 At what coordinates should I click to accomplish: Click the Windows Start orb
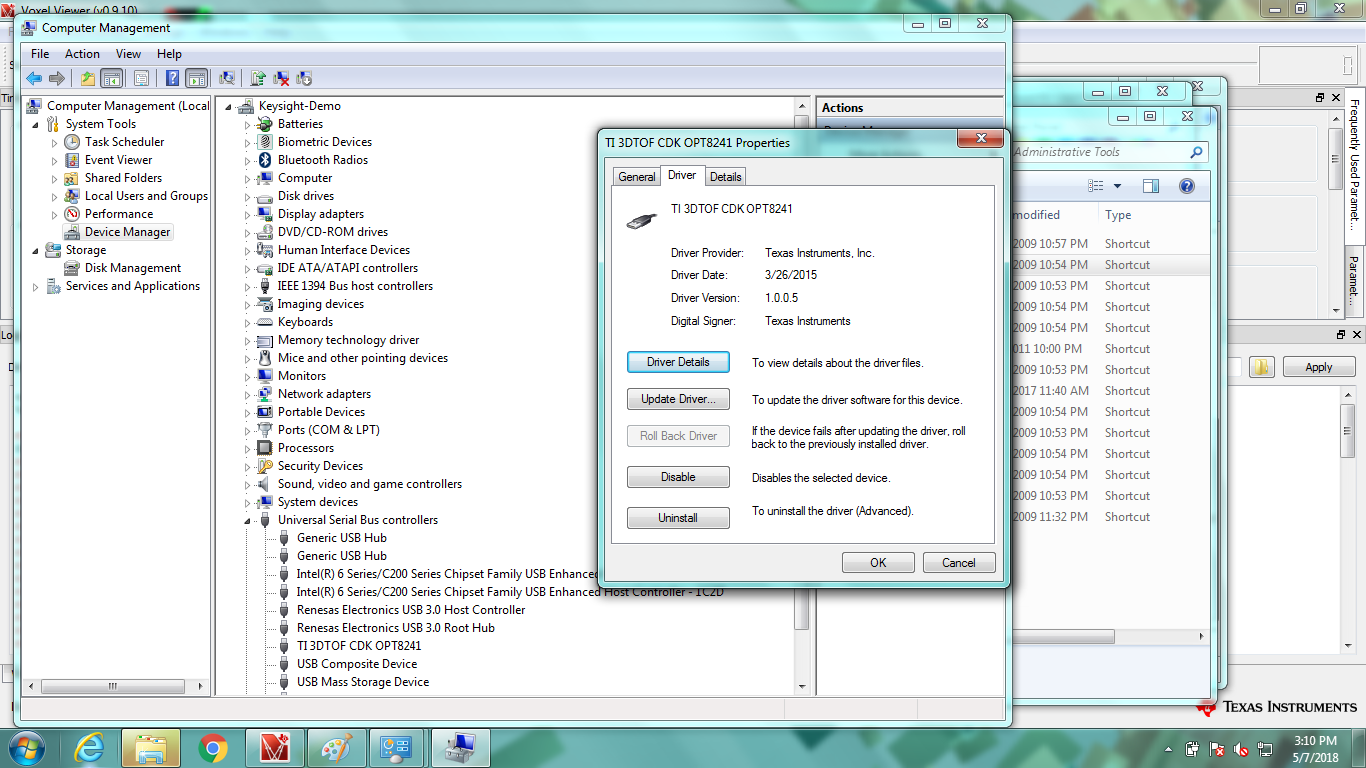26,748
